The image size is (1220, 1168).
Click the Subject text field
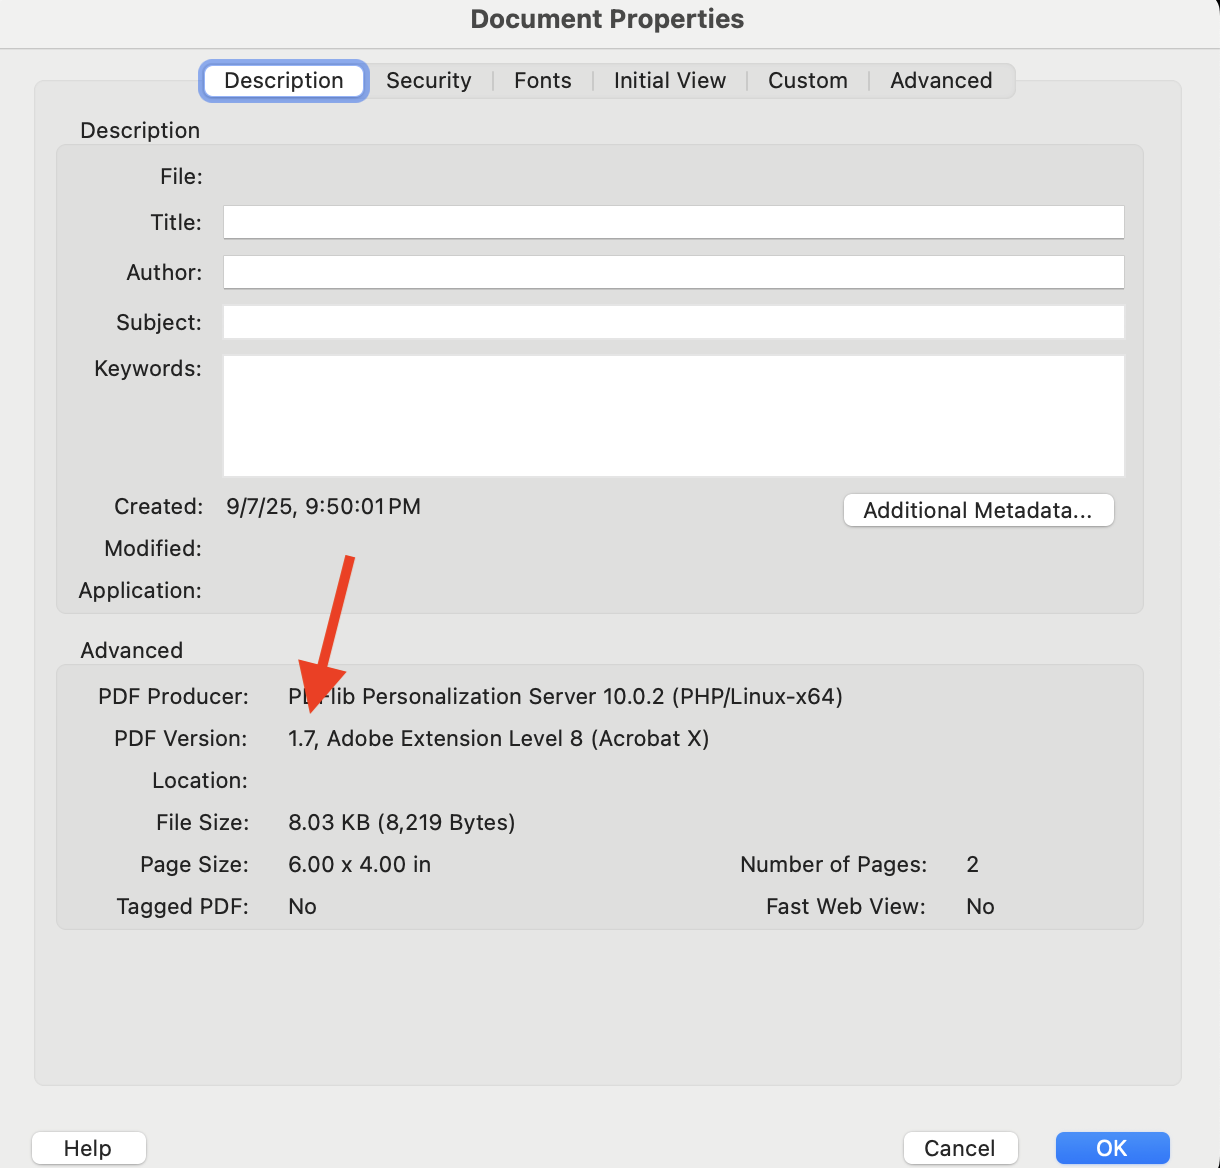pyautogui.click(x=673, y=322)
